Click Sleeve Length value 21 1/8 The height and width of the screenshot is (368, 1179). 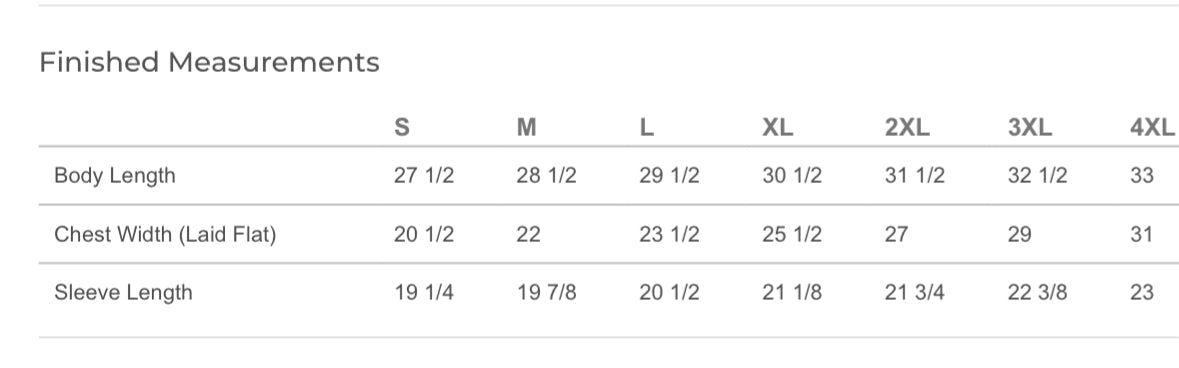[x=793, y=292]
